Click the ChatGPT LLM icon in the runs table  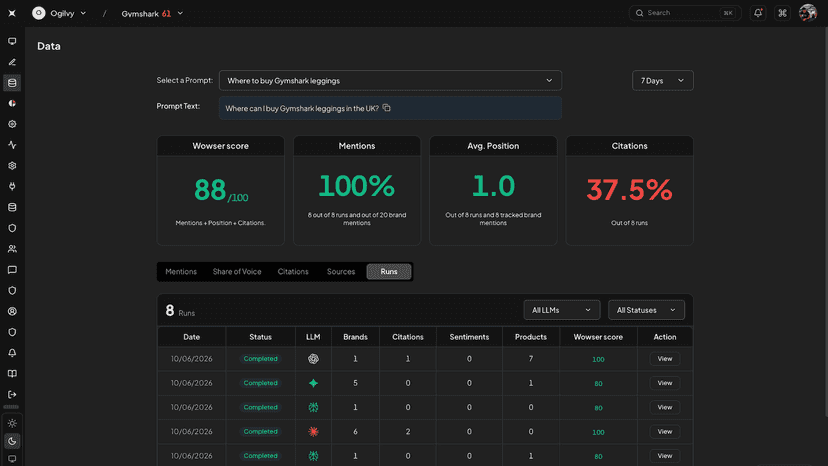pos(313,359)
